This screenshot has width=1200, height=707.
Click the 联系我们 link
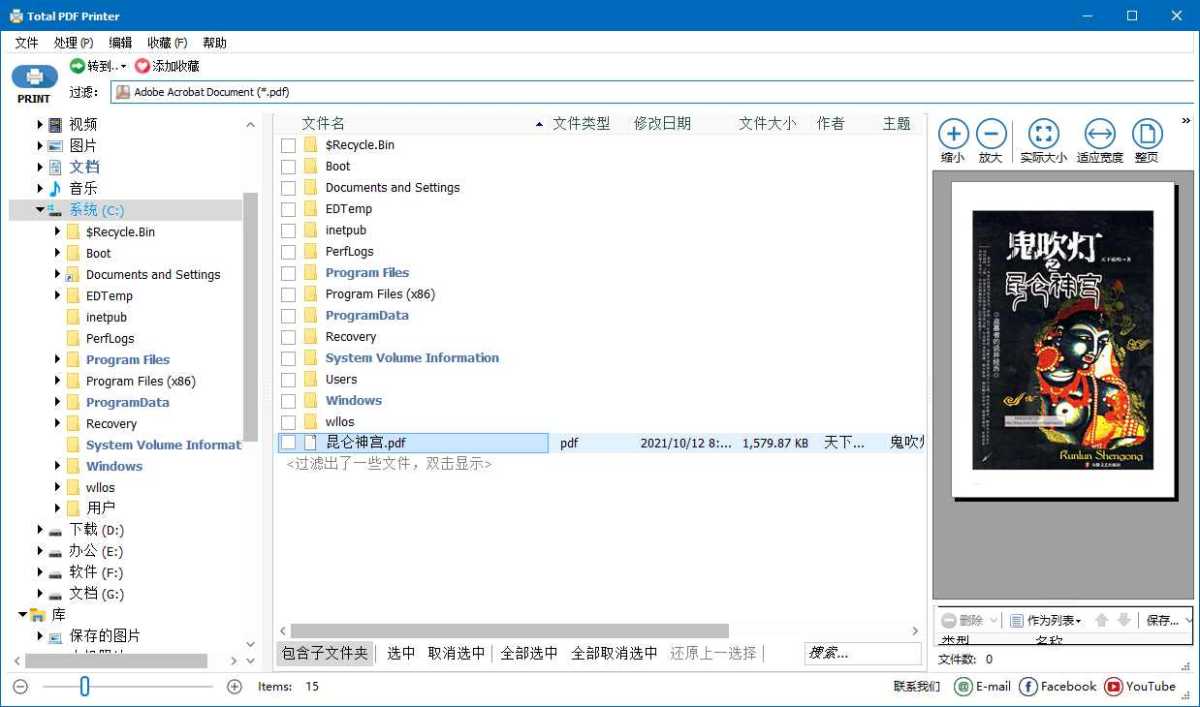point(917,687)
